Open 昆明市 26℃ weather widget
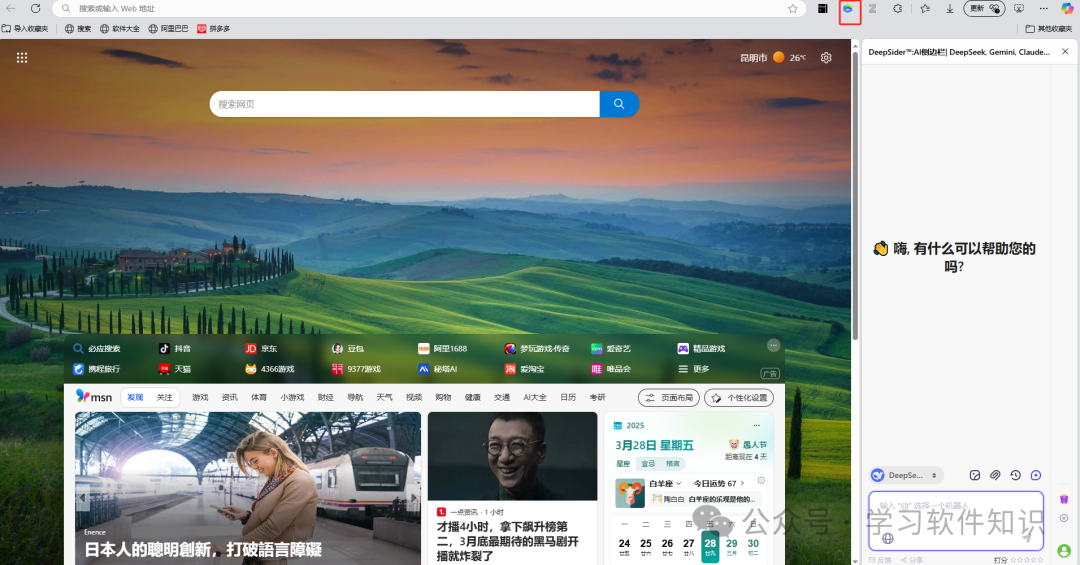This screenshot has width=1080, height=565. (x=773, y=58)
